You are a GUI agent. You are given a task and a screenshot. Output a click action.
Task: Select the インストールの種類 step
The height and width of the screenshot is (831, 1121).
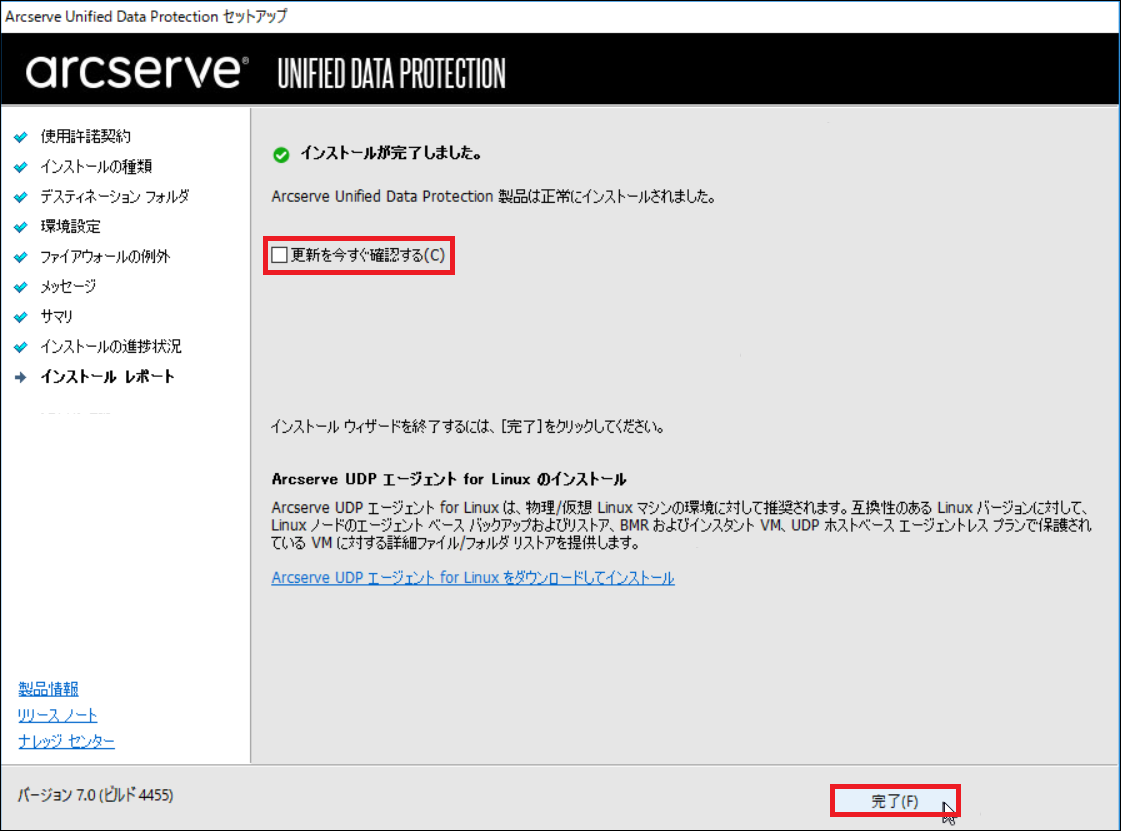pos(96,166)
